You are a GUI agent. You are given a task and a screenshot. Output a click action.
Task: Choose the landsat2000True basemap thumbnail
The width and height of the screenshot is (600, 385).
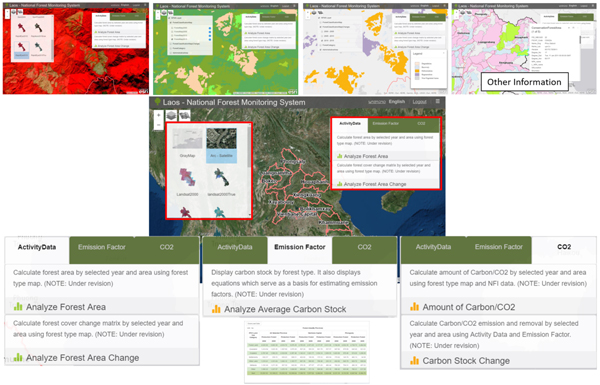pyautogui.click(x=222, y=182)
